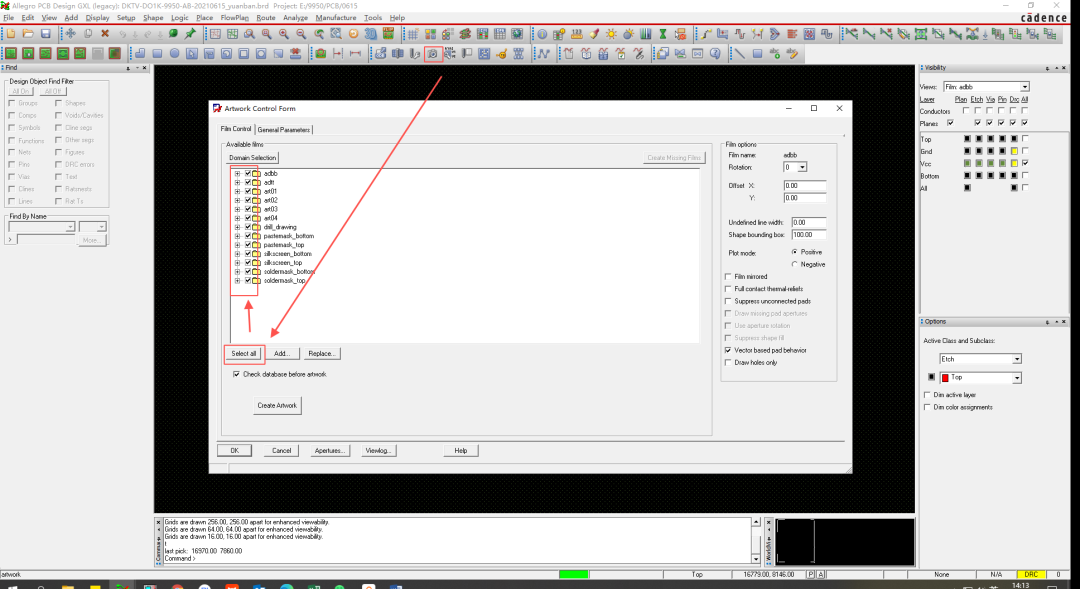This screenshot has height=589, width=1080.
Task: Open the Artwork camera icon
Action: pyautogui.click(x=433, y=54)
